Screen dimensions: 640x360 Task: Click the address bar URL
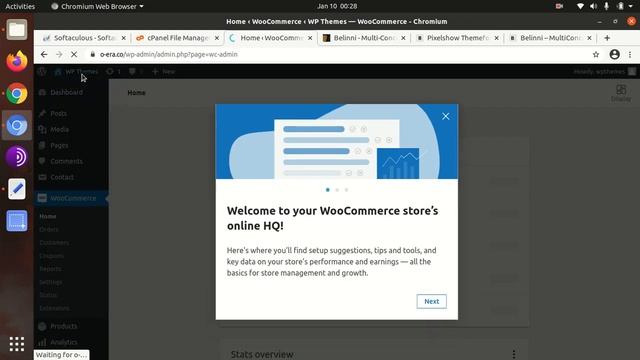coord(169,54)
